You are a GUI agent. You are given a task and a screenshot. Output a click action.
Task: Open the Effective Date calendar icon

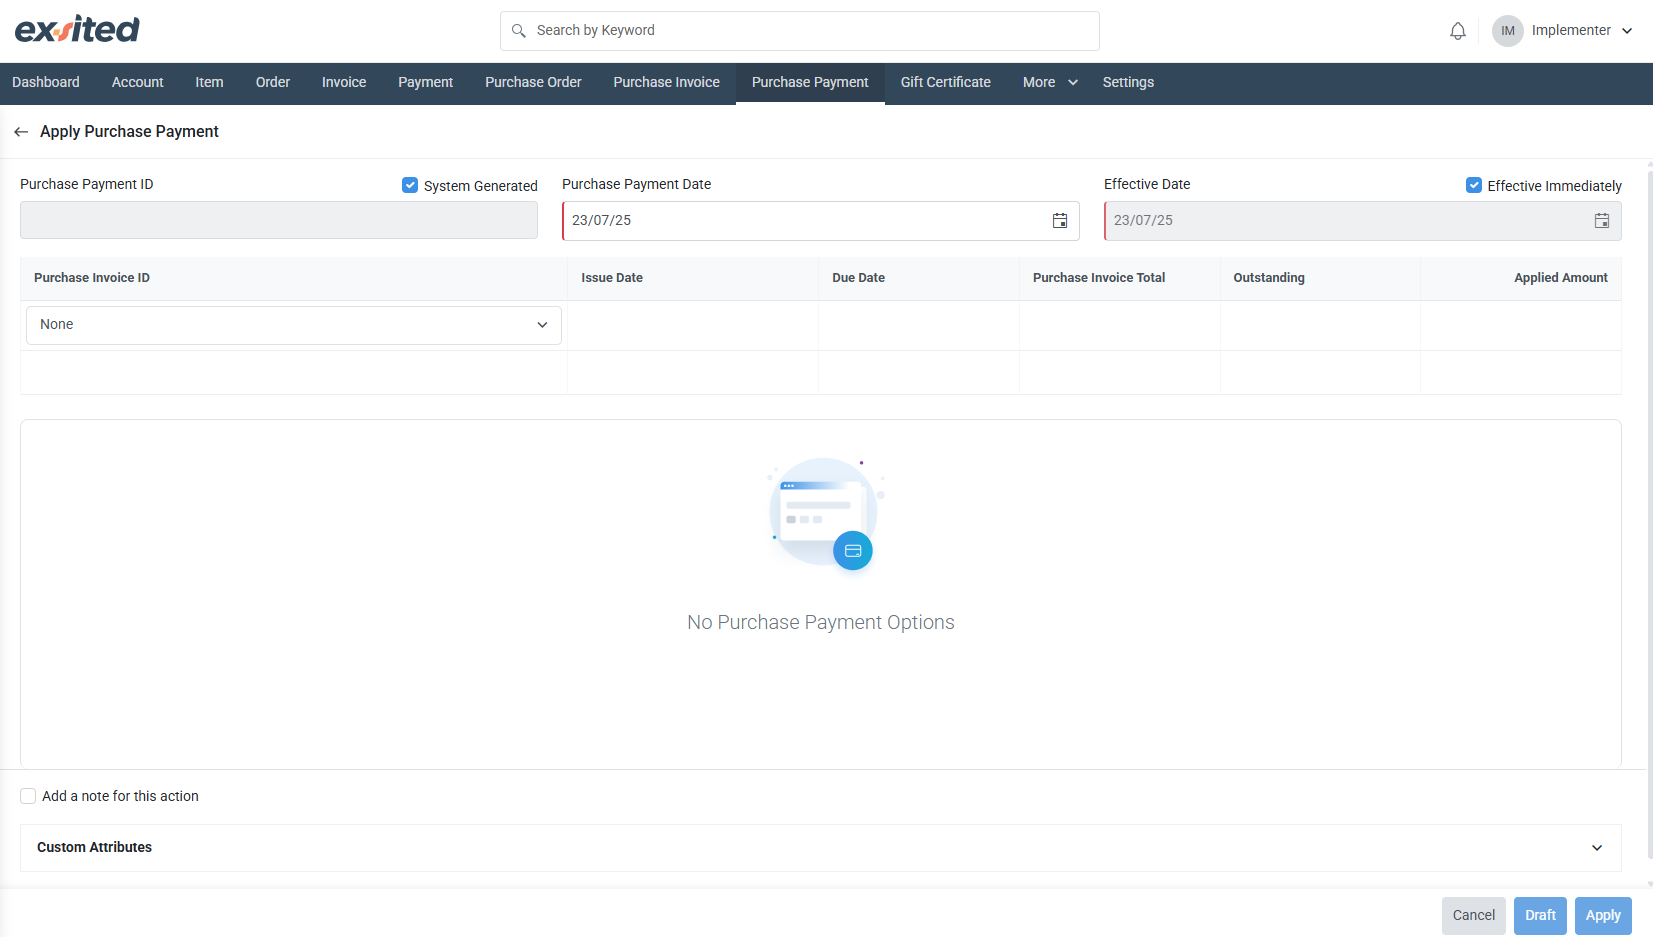[1602, 221]
